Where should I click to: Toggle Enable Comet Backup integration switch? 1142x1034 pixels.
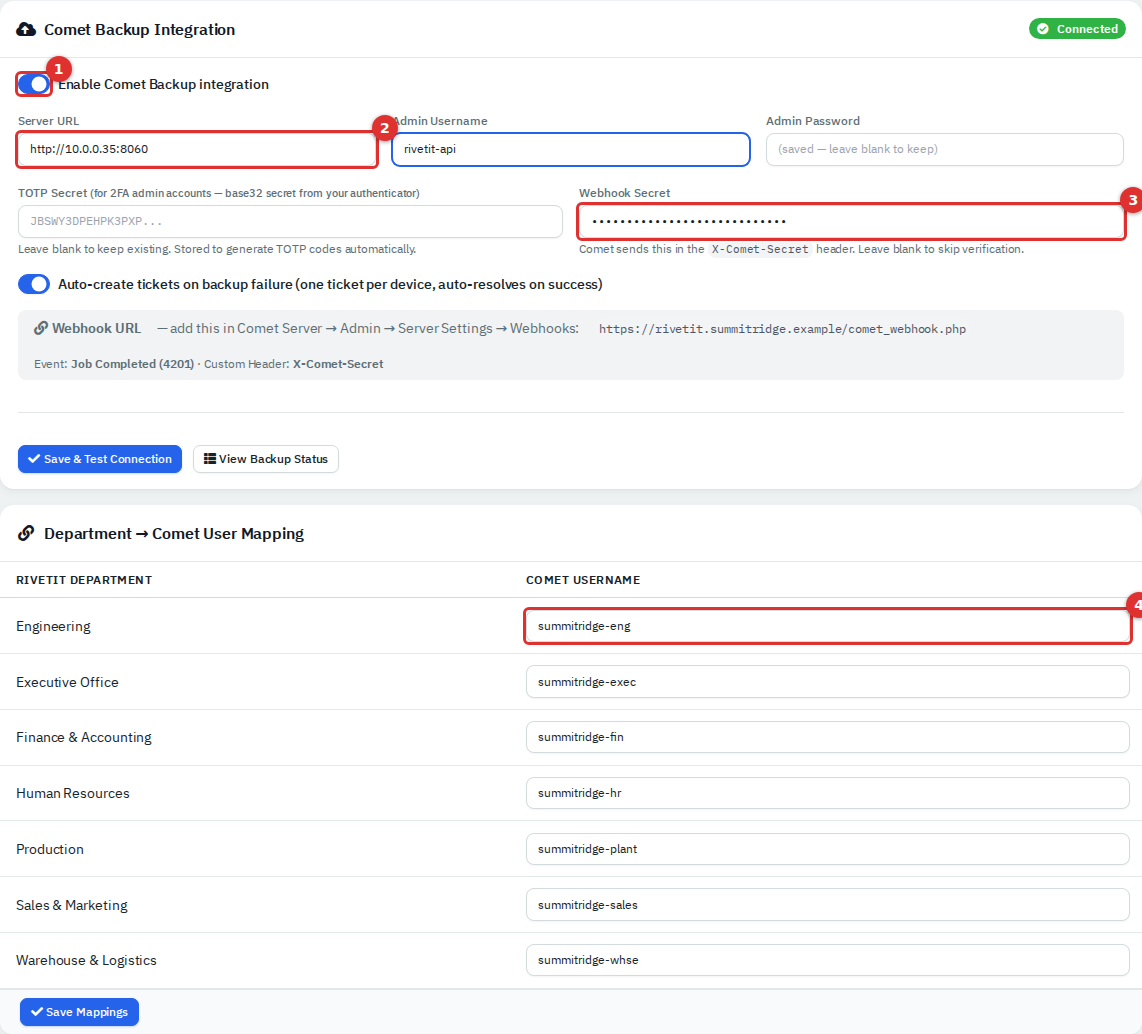pos(34,84)
